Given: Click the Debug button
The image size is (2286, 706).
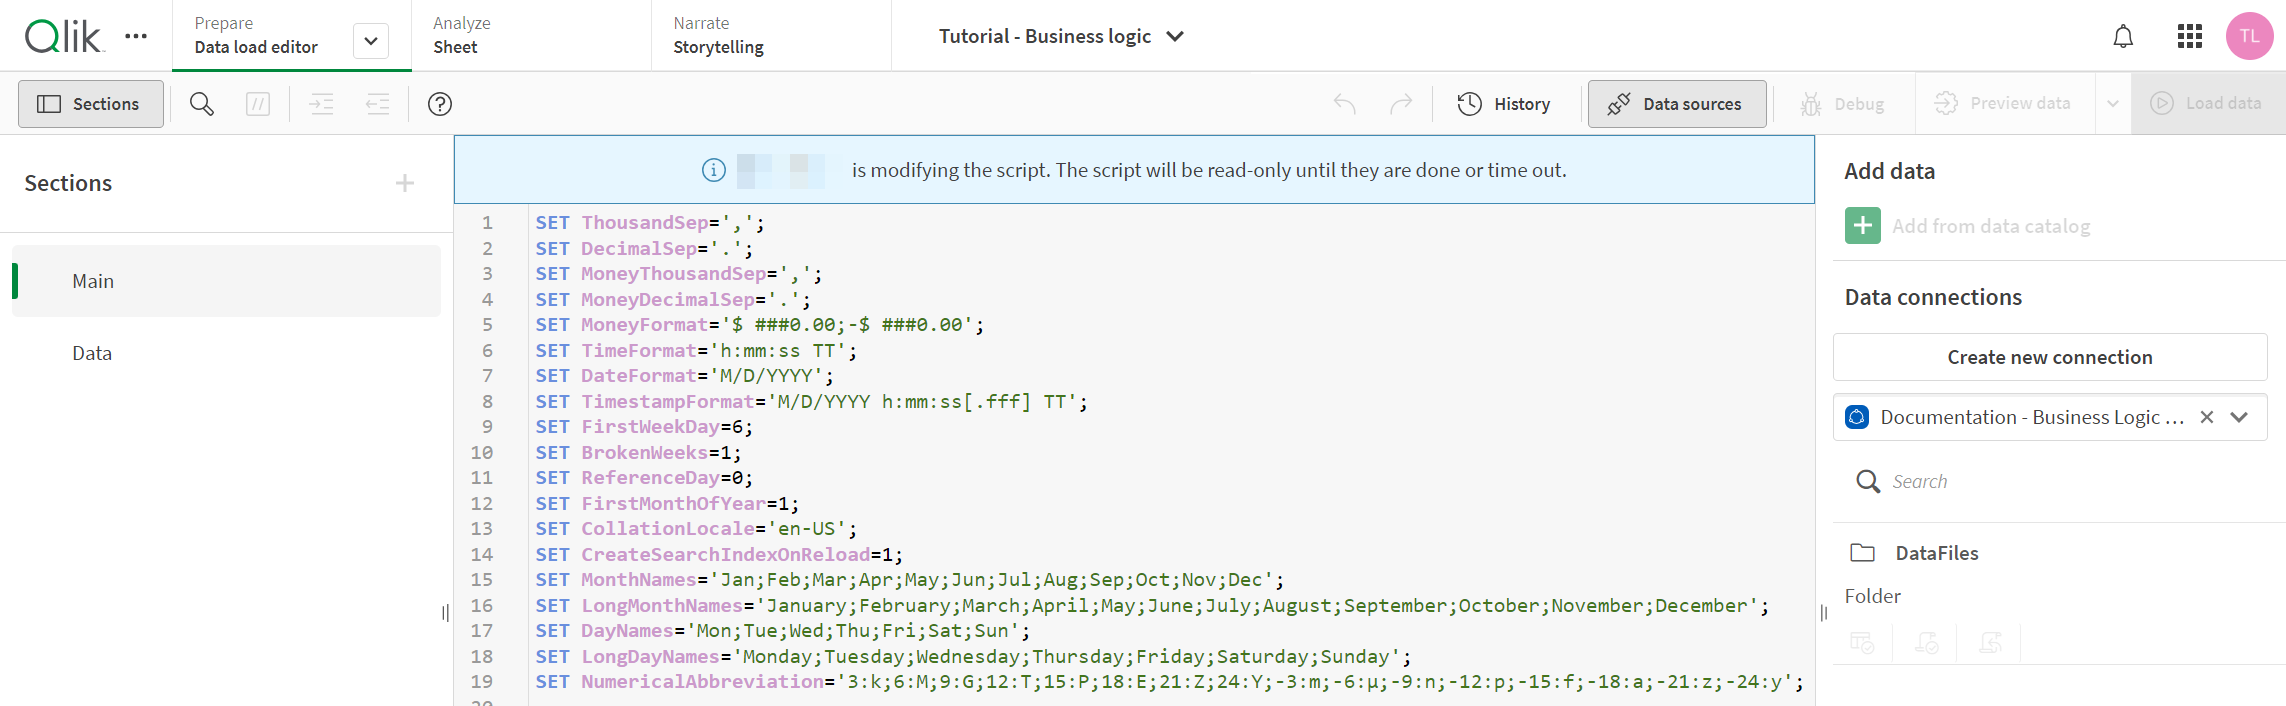Looking at the screenshot, I should pos(1842,104).
